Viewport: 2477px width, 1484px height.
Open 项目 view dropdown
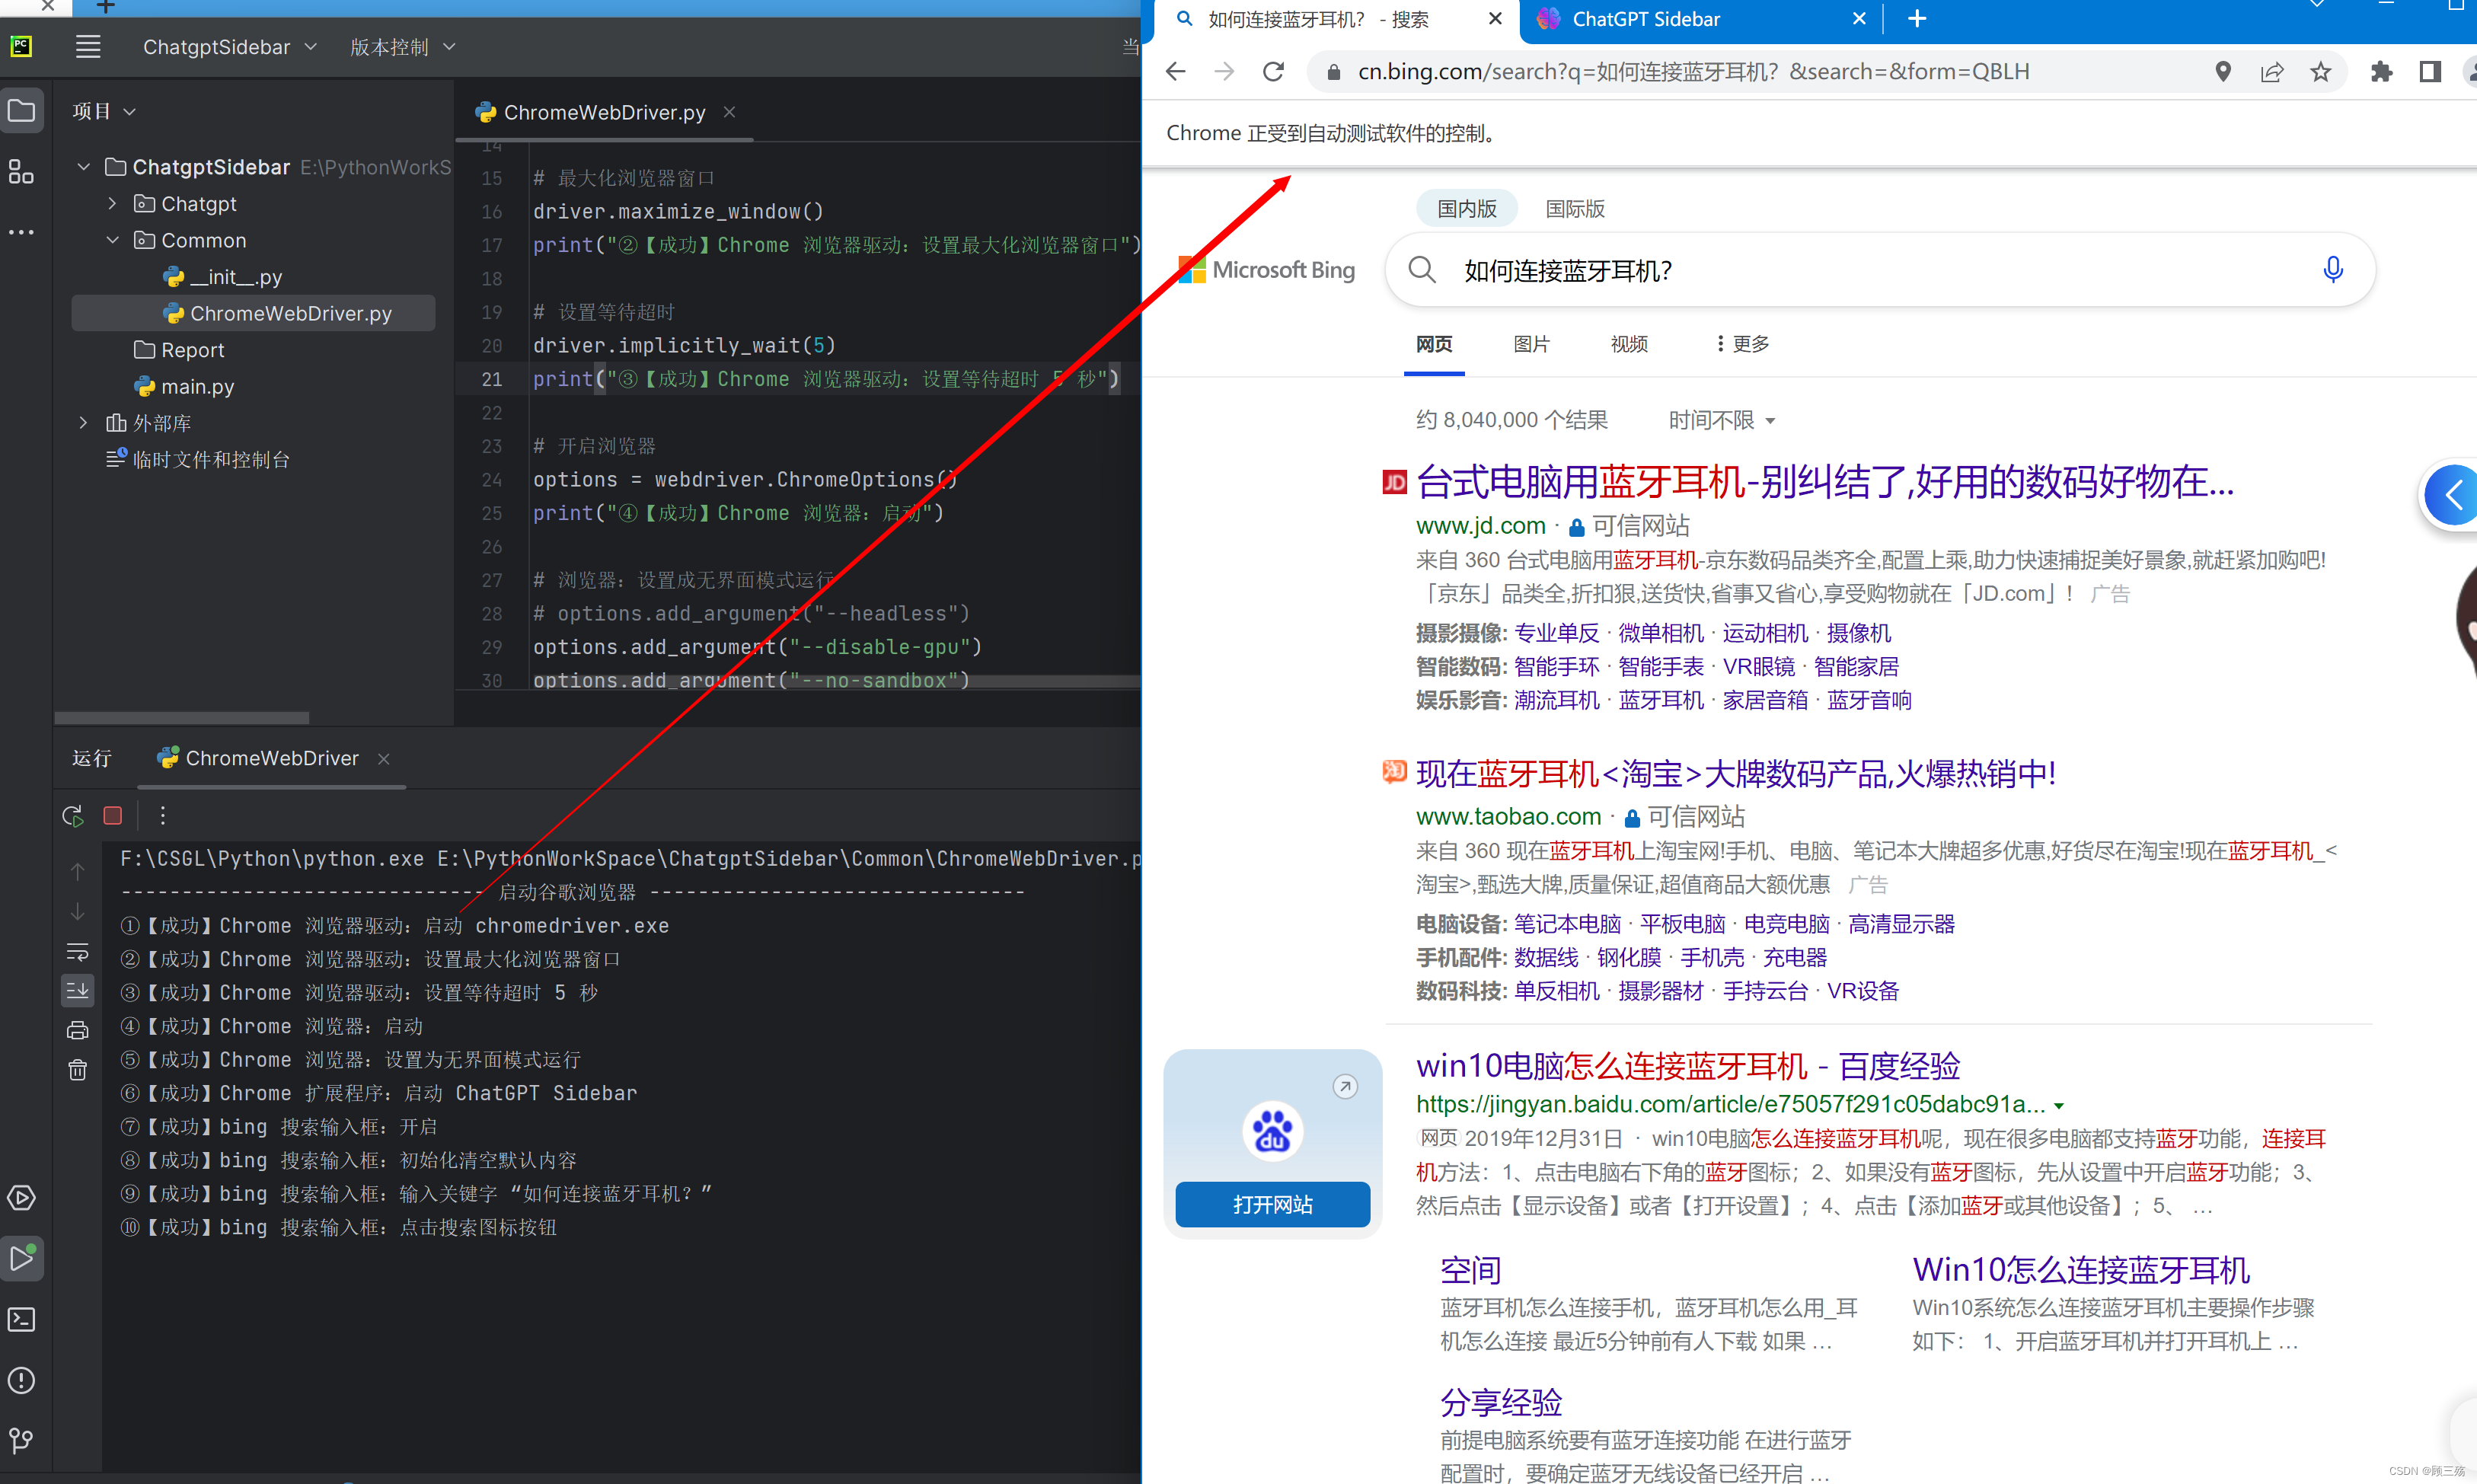click(x=103, y=111)
